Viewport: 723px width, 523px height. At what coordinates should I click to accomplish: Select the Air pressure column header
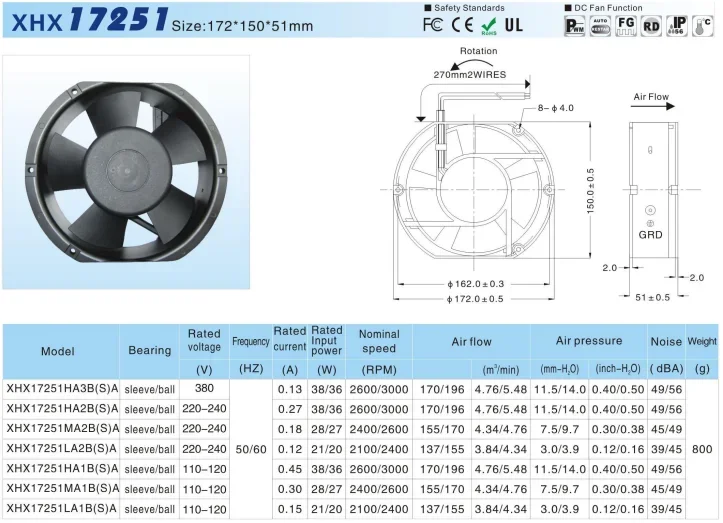click(x=589, y=341)
